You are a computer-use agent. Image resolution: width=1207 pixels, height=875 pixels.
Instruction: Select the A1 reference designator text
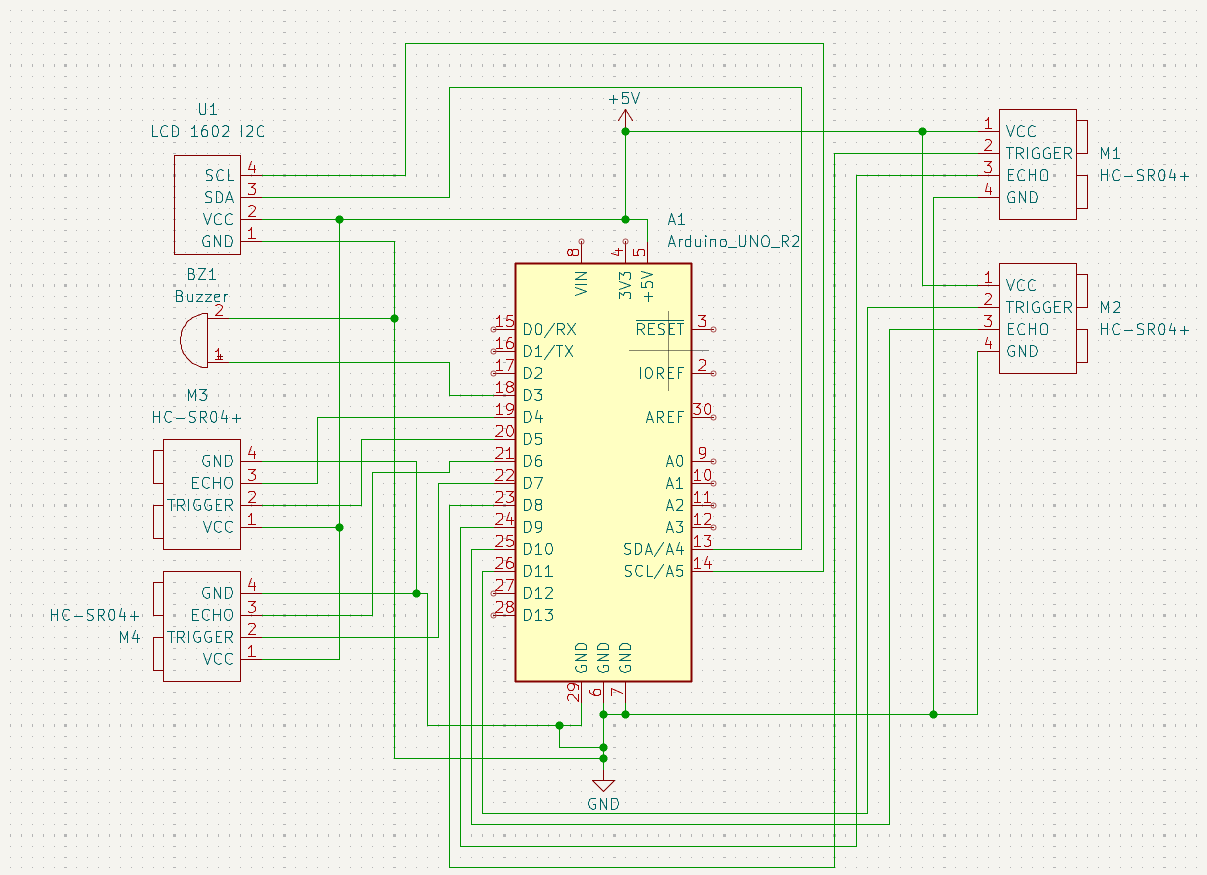point(676,219)
